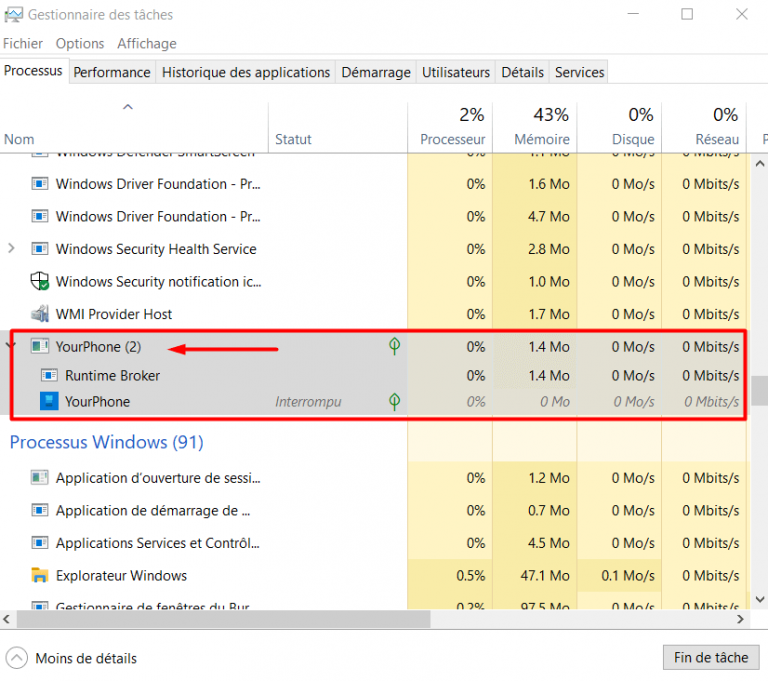Click the Task Manager title bar icon
Screen dimensions: 768x681
click(x=13, y=15)
